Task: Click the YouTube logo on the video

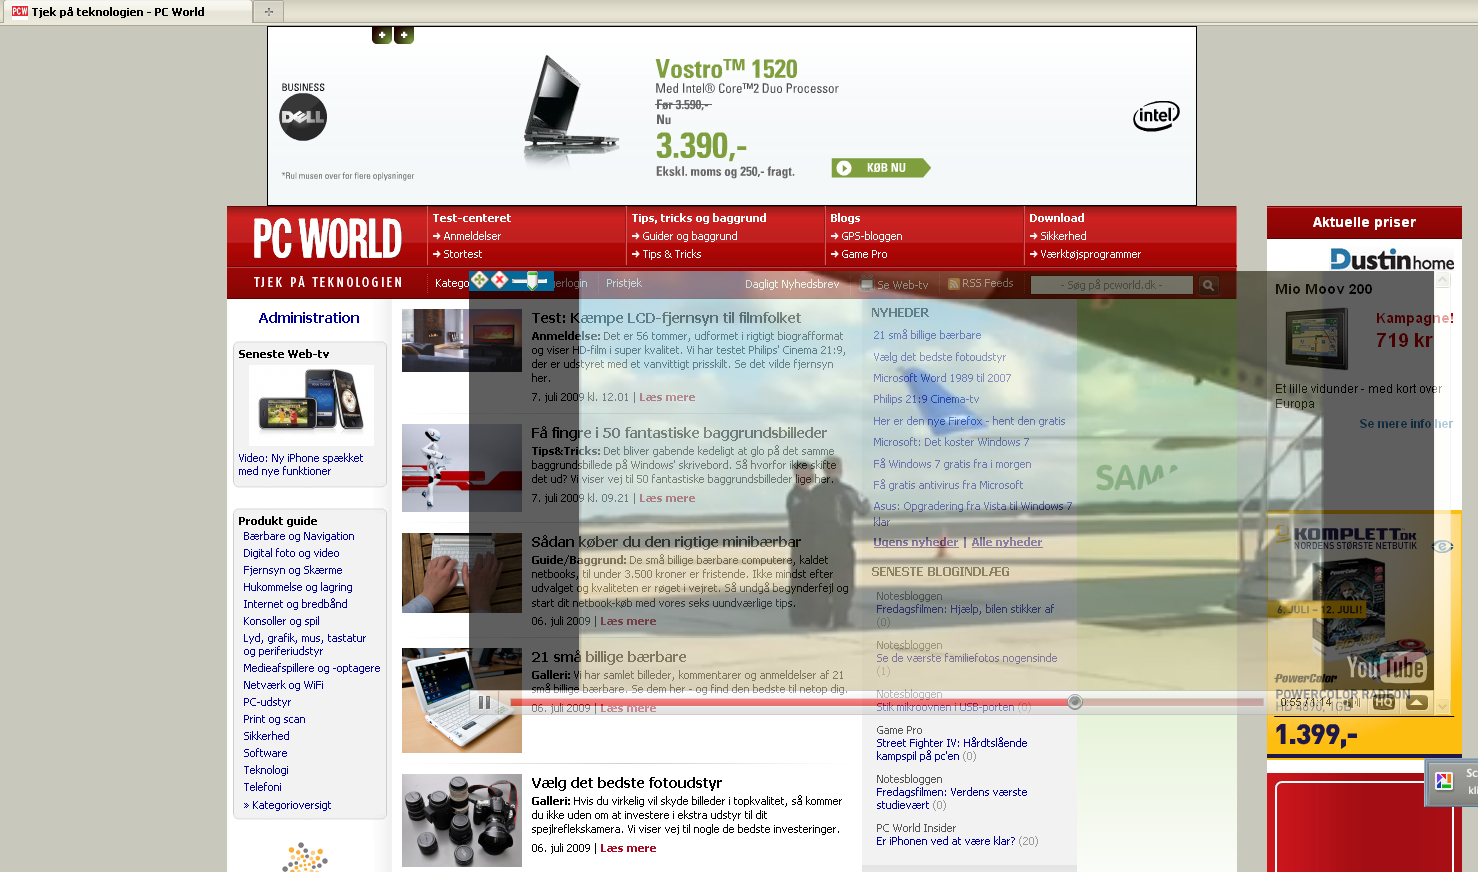Action: click(x=1385, y=667)
